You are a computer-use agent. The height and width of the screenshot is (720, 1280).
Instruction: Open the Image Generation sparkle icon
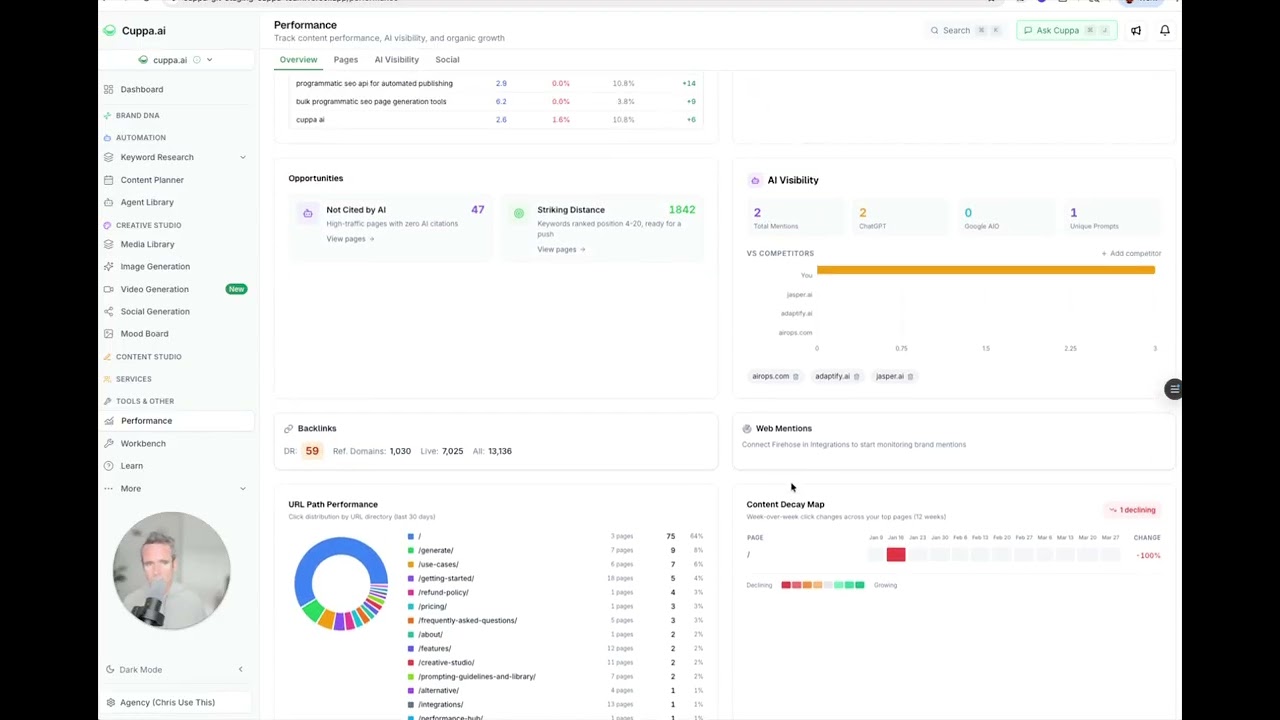109,267
